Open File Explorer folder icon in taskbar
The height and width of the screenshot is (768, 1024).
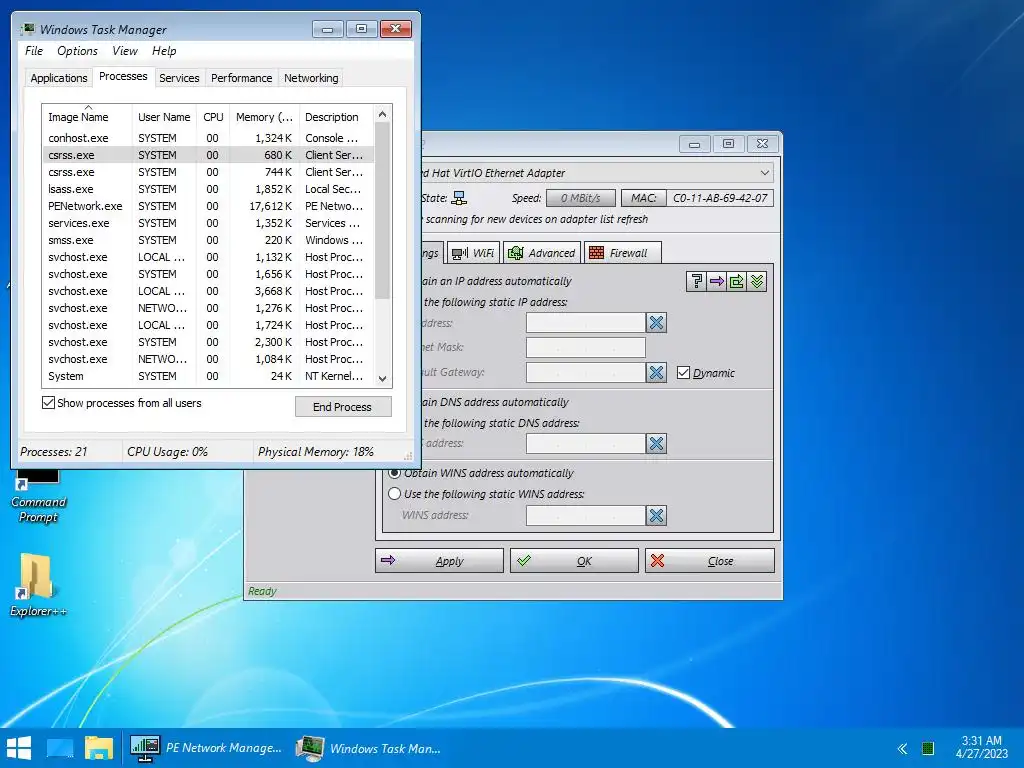99,748
